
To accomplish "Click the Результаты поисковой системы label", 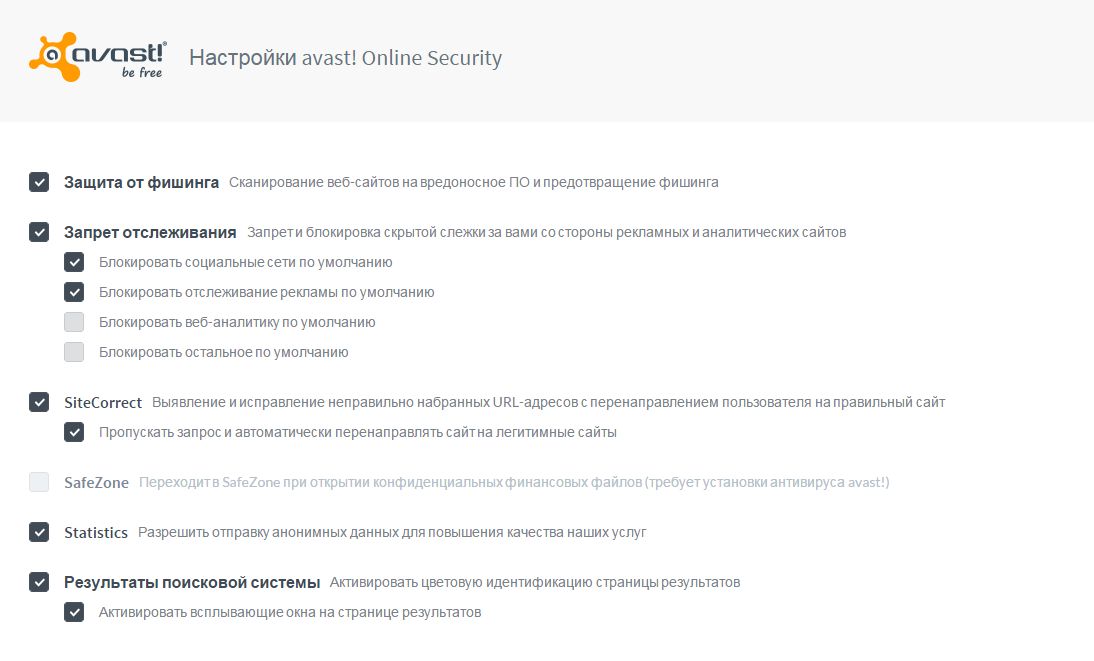I will tap(192, 582).
